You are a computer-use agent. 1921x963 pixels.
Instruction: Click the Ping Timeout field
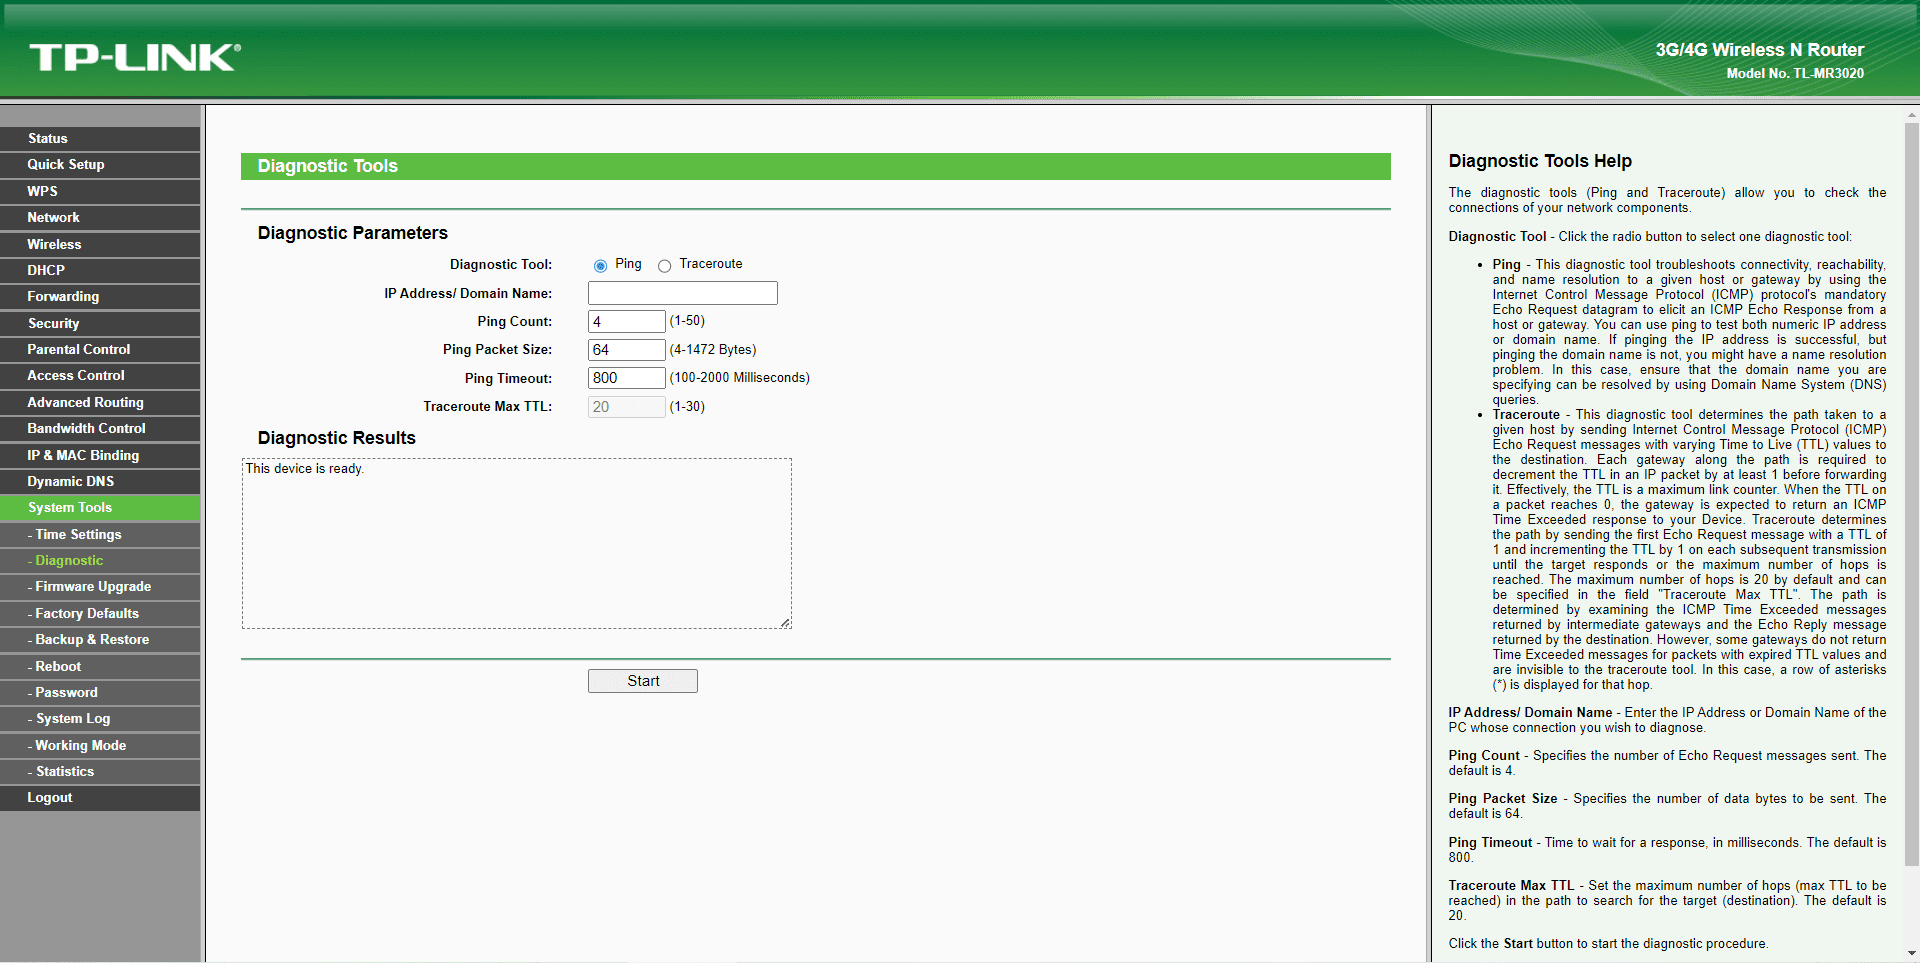(x=626, y=378)
